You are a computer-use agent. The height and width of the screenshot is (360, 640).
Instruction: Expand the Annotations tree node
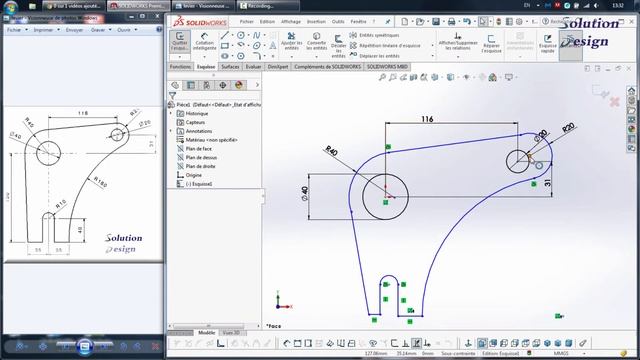click(x=171, y=131)
